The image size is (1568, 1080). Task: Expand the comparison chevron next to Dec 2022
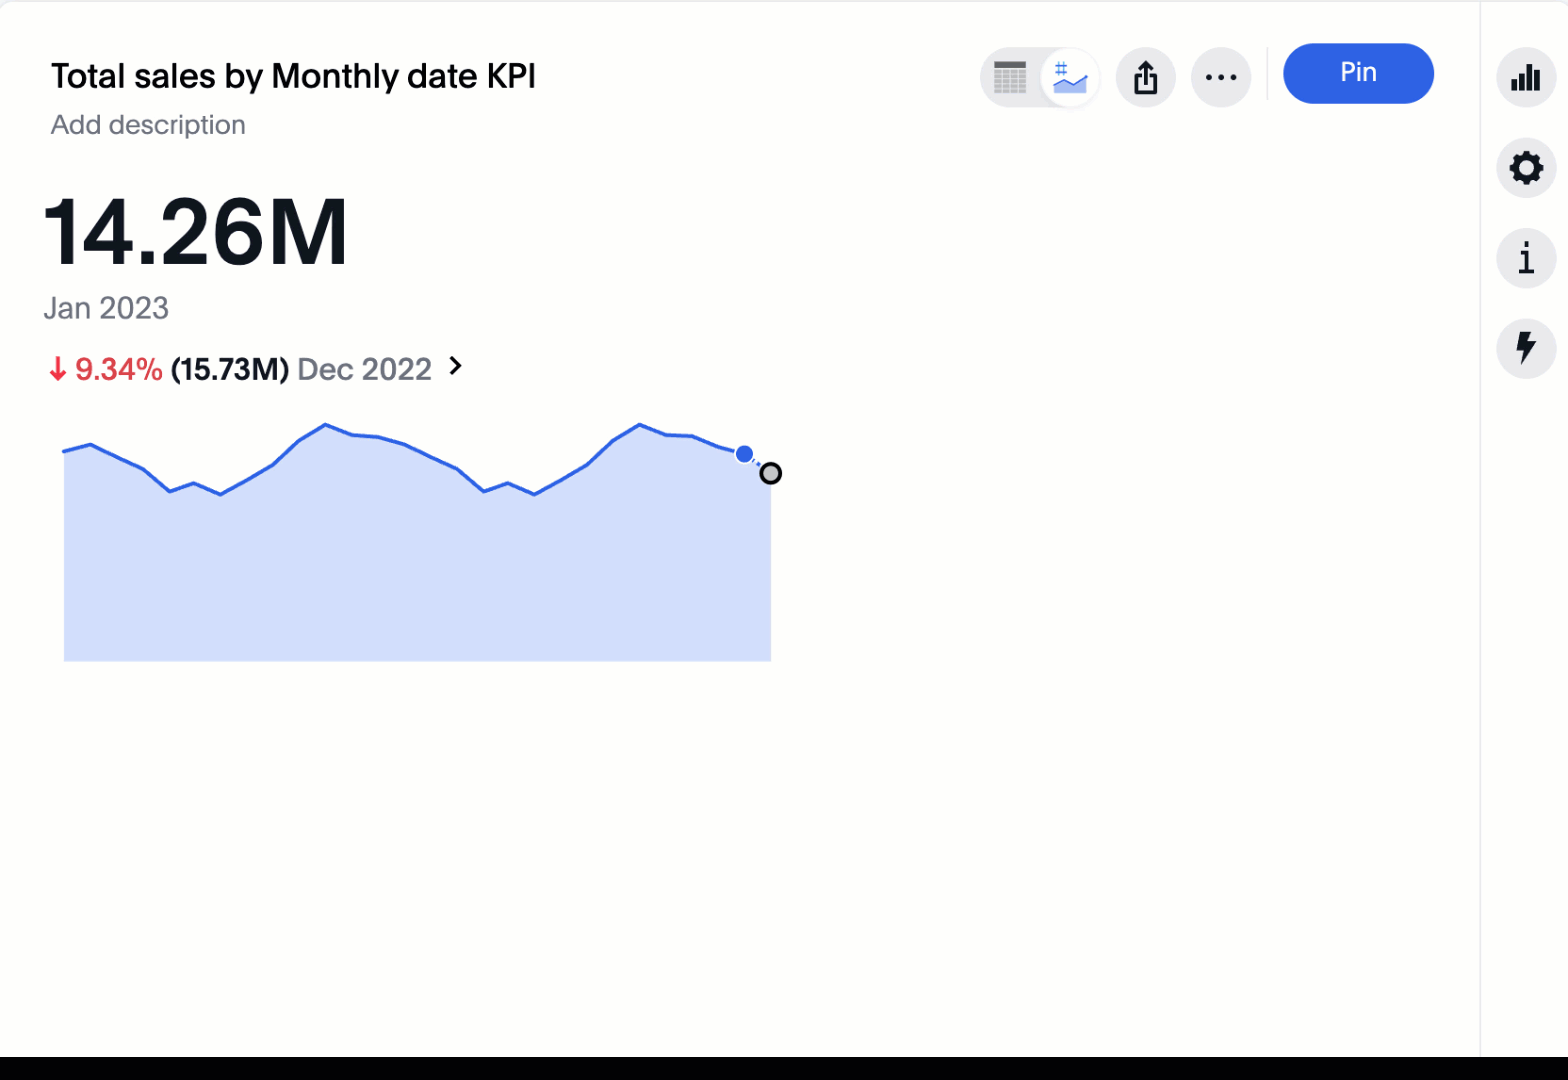(456, 366)
